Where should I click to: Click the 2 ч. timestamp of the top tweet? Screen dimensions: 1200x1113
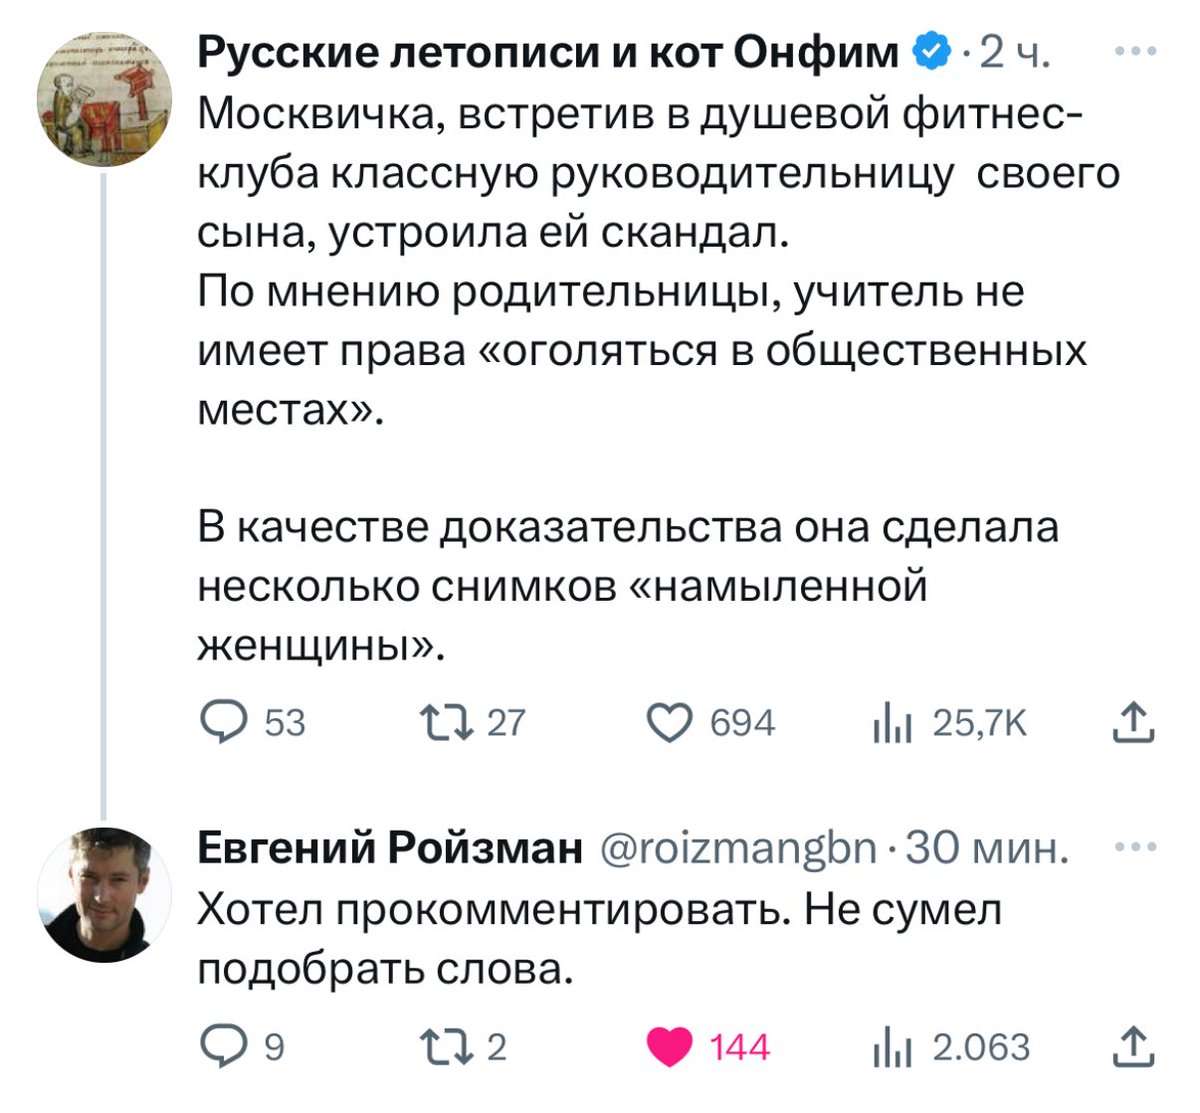pos(1014,52)
